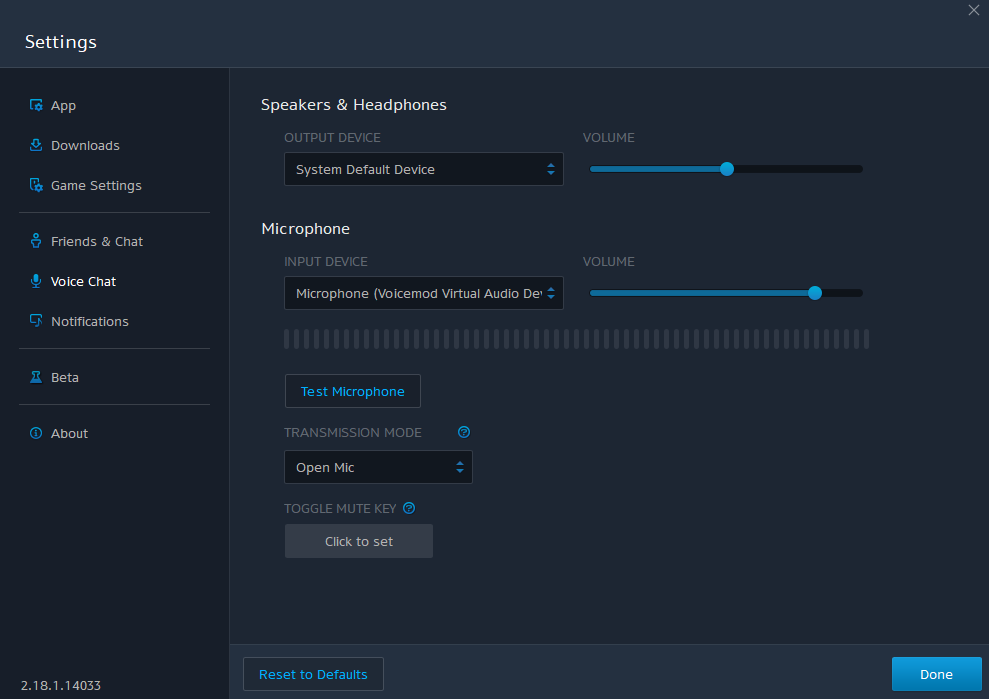Viewport: 989px width, 699px height.
Task: Click the Friends & Chat person icon
Action: pyautogui.click(x=36, y=241)
